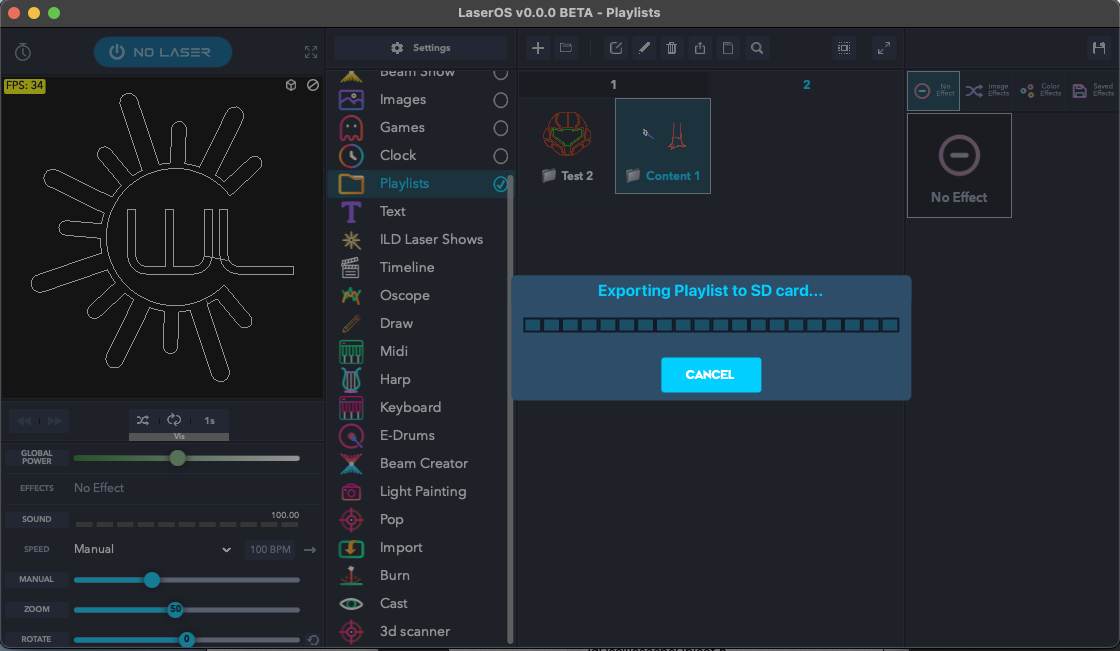The height and width of the screenshot is (651, 1120).
Task: Click the shuffle playback icon
Action: tap(143, 420)
